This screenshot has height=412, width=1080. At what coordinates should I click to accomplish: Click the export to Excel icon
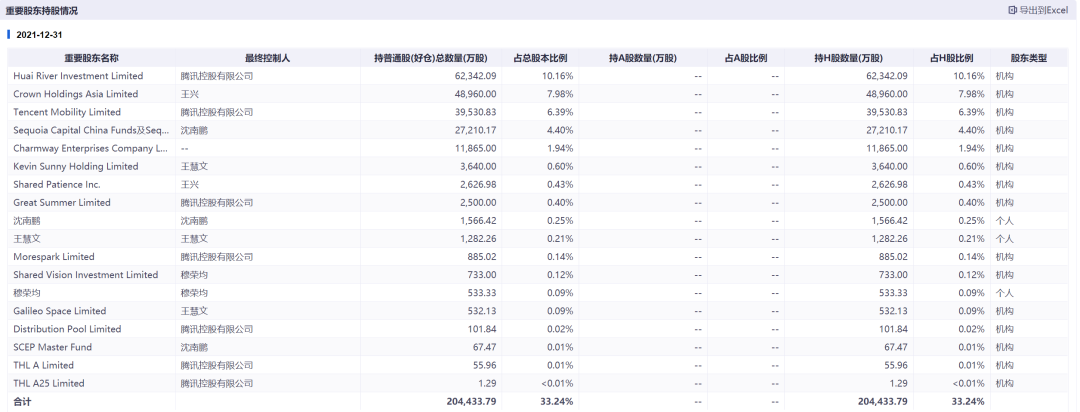click(1012, 10)
